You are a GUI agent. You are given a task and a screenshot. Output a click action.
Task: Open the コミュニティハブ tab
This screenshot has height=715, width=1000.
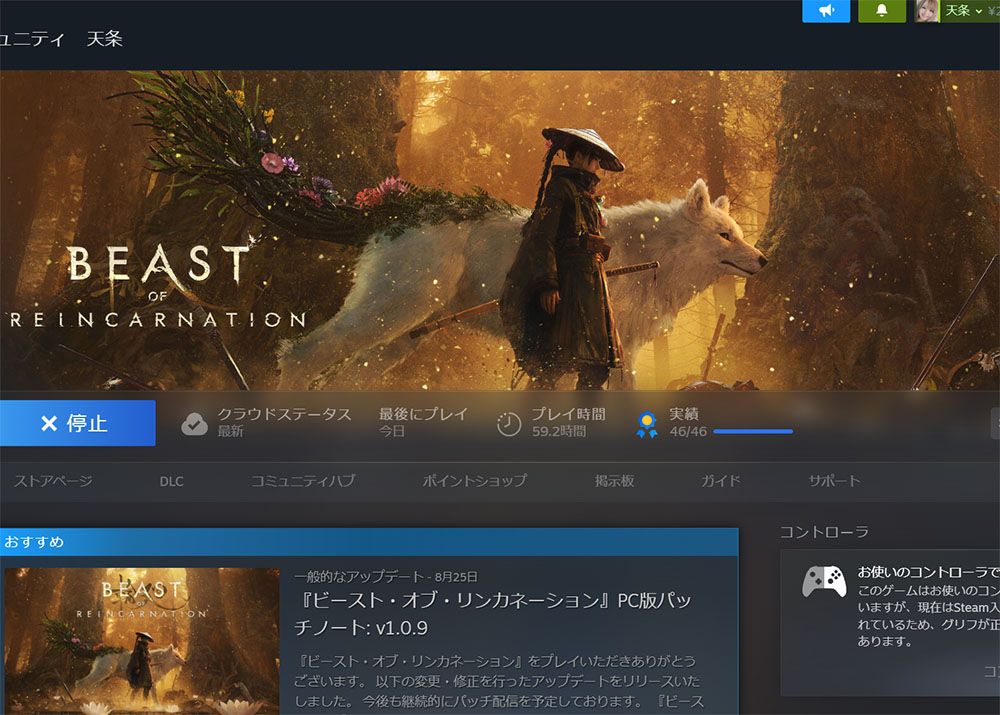(303, 481)
